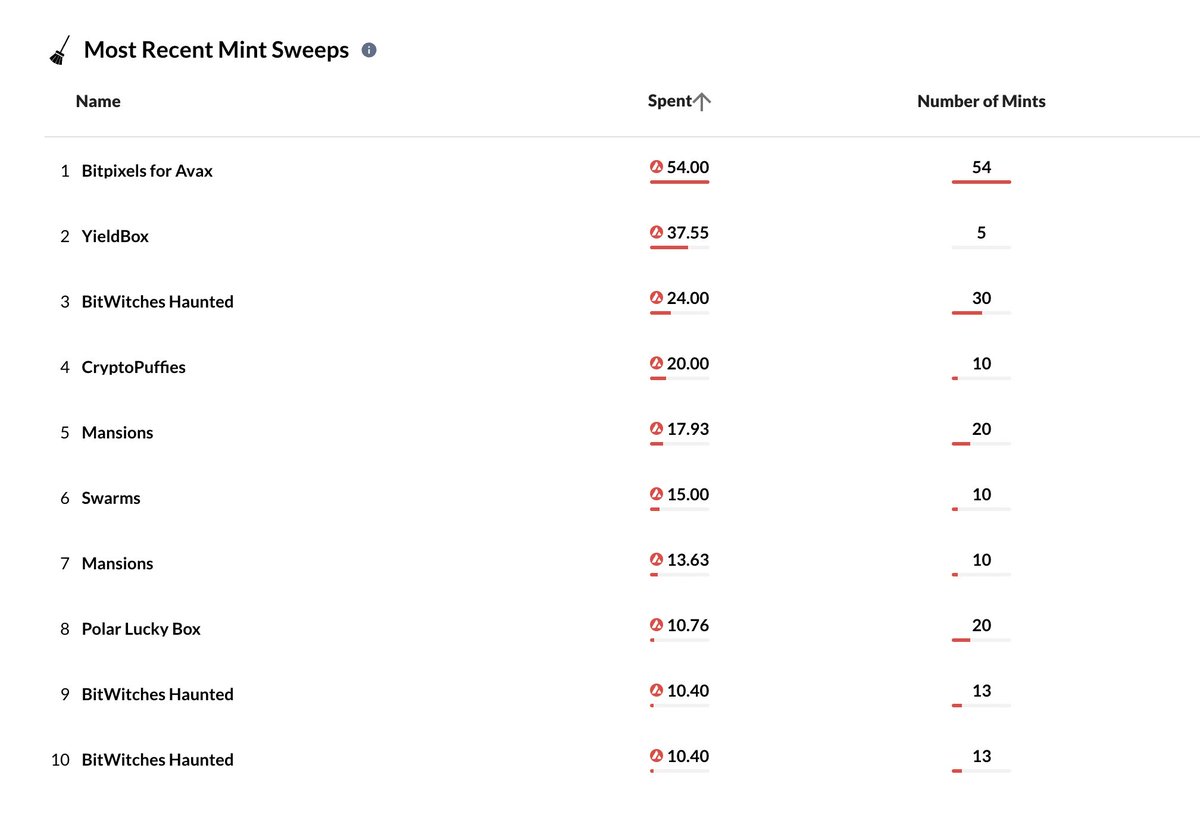Viewport: 1200px width, 840px height.
Task: Click the broom icon in the title
Action: (x=60, y=50)
